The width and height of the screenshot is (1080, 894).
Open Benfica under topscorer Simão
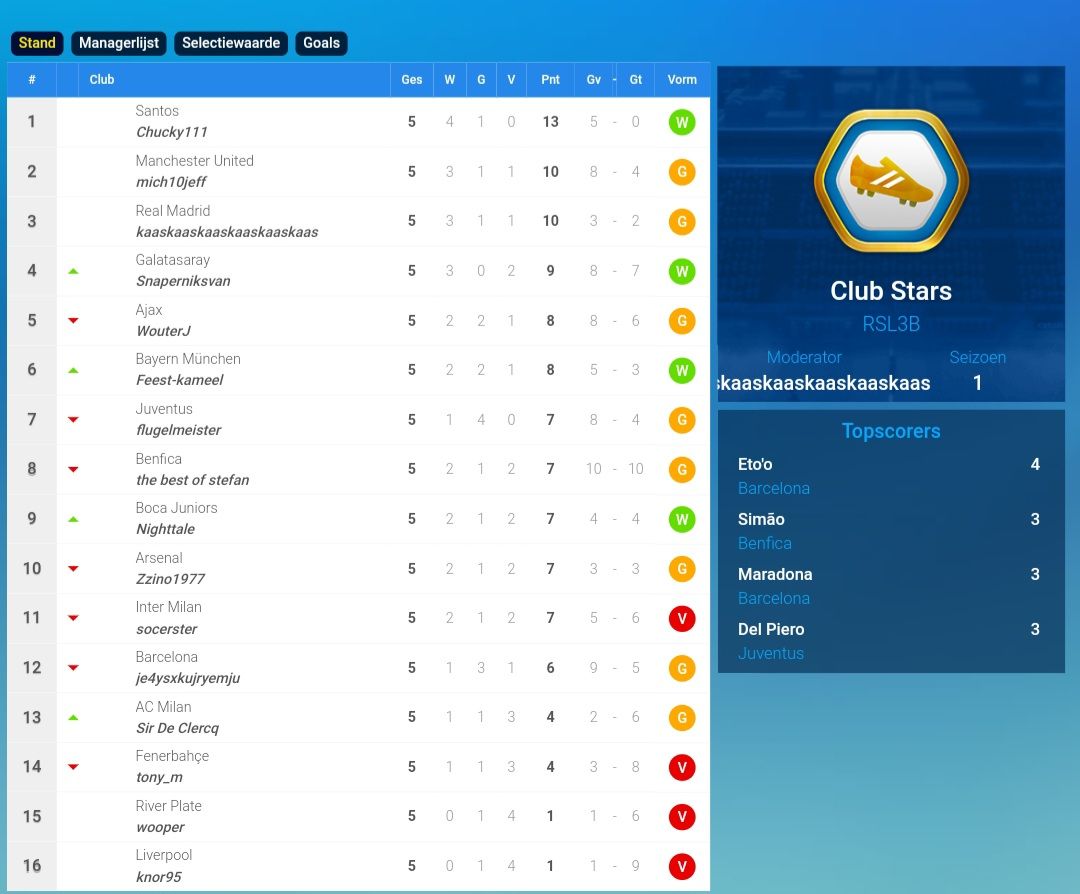click(x=765, y=543)
